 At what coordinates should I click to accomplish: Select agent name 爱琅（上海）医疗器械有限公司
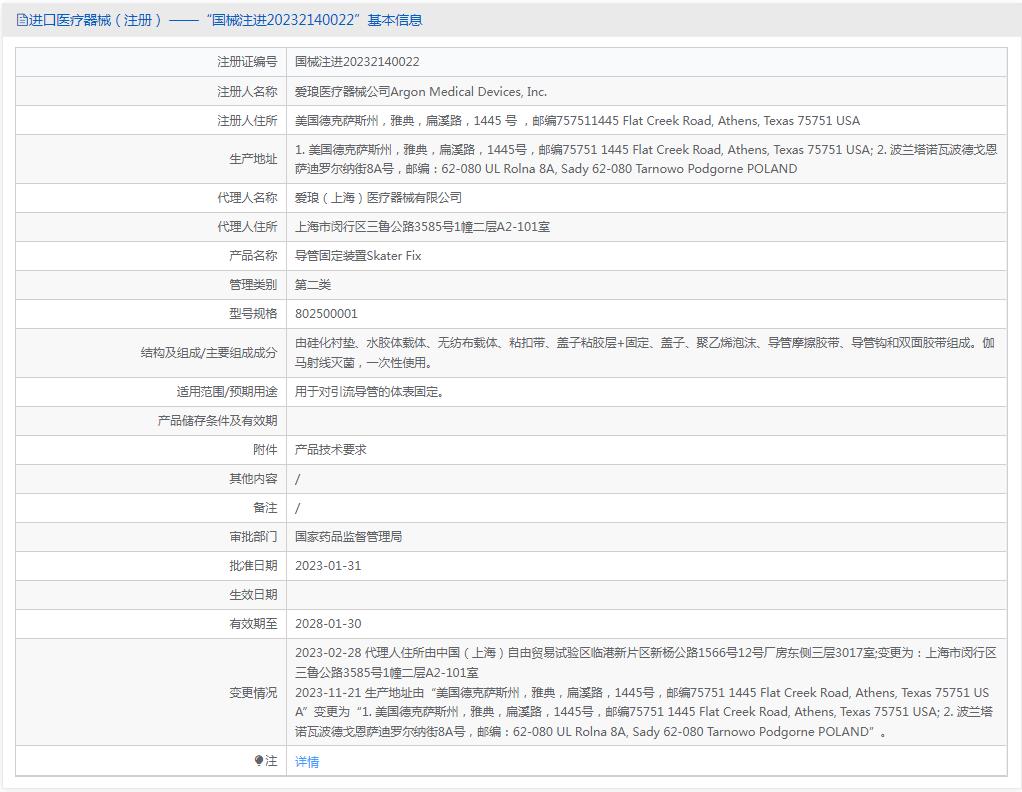(378, 198)
